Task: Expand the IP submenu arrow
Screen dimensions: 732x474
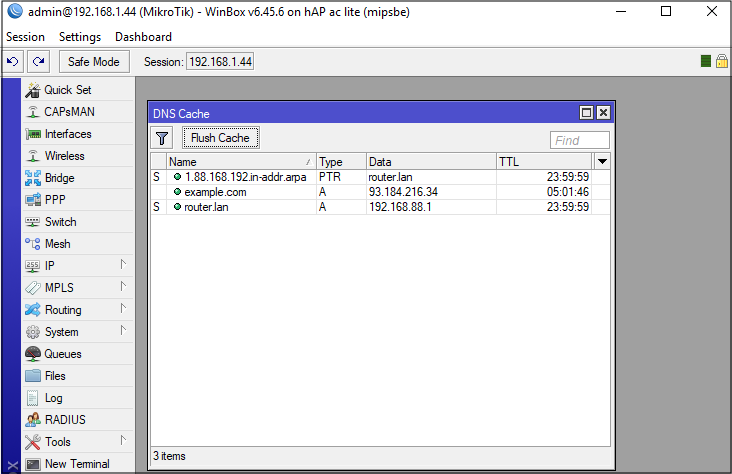Action: pyautogui.click(x=123, y=264)
